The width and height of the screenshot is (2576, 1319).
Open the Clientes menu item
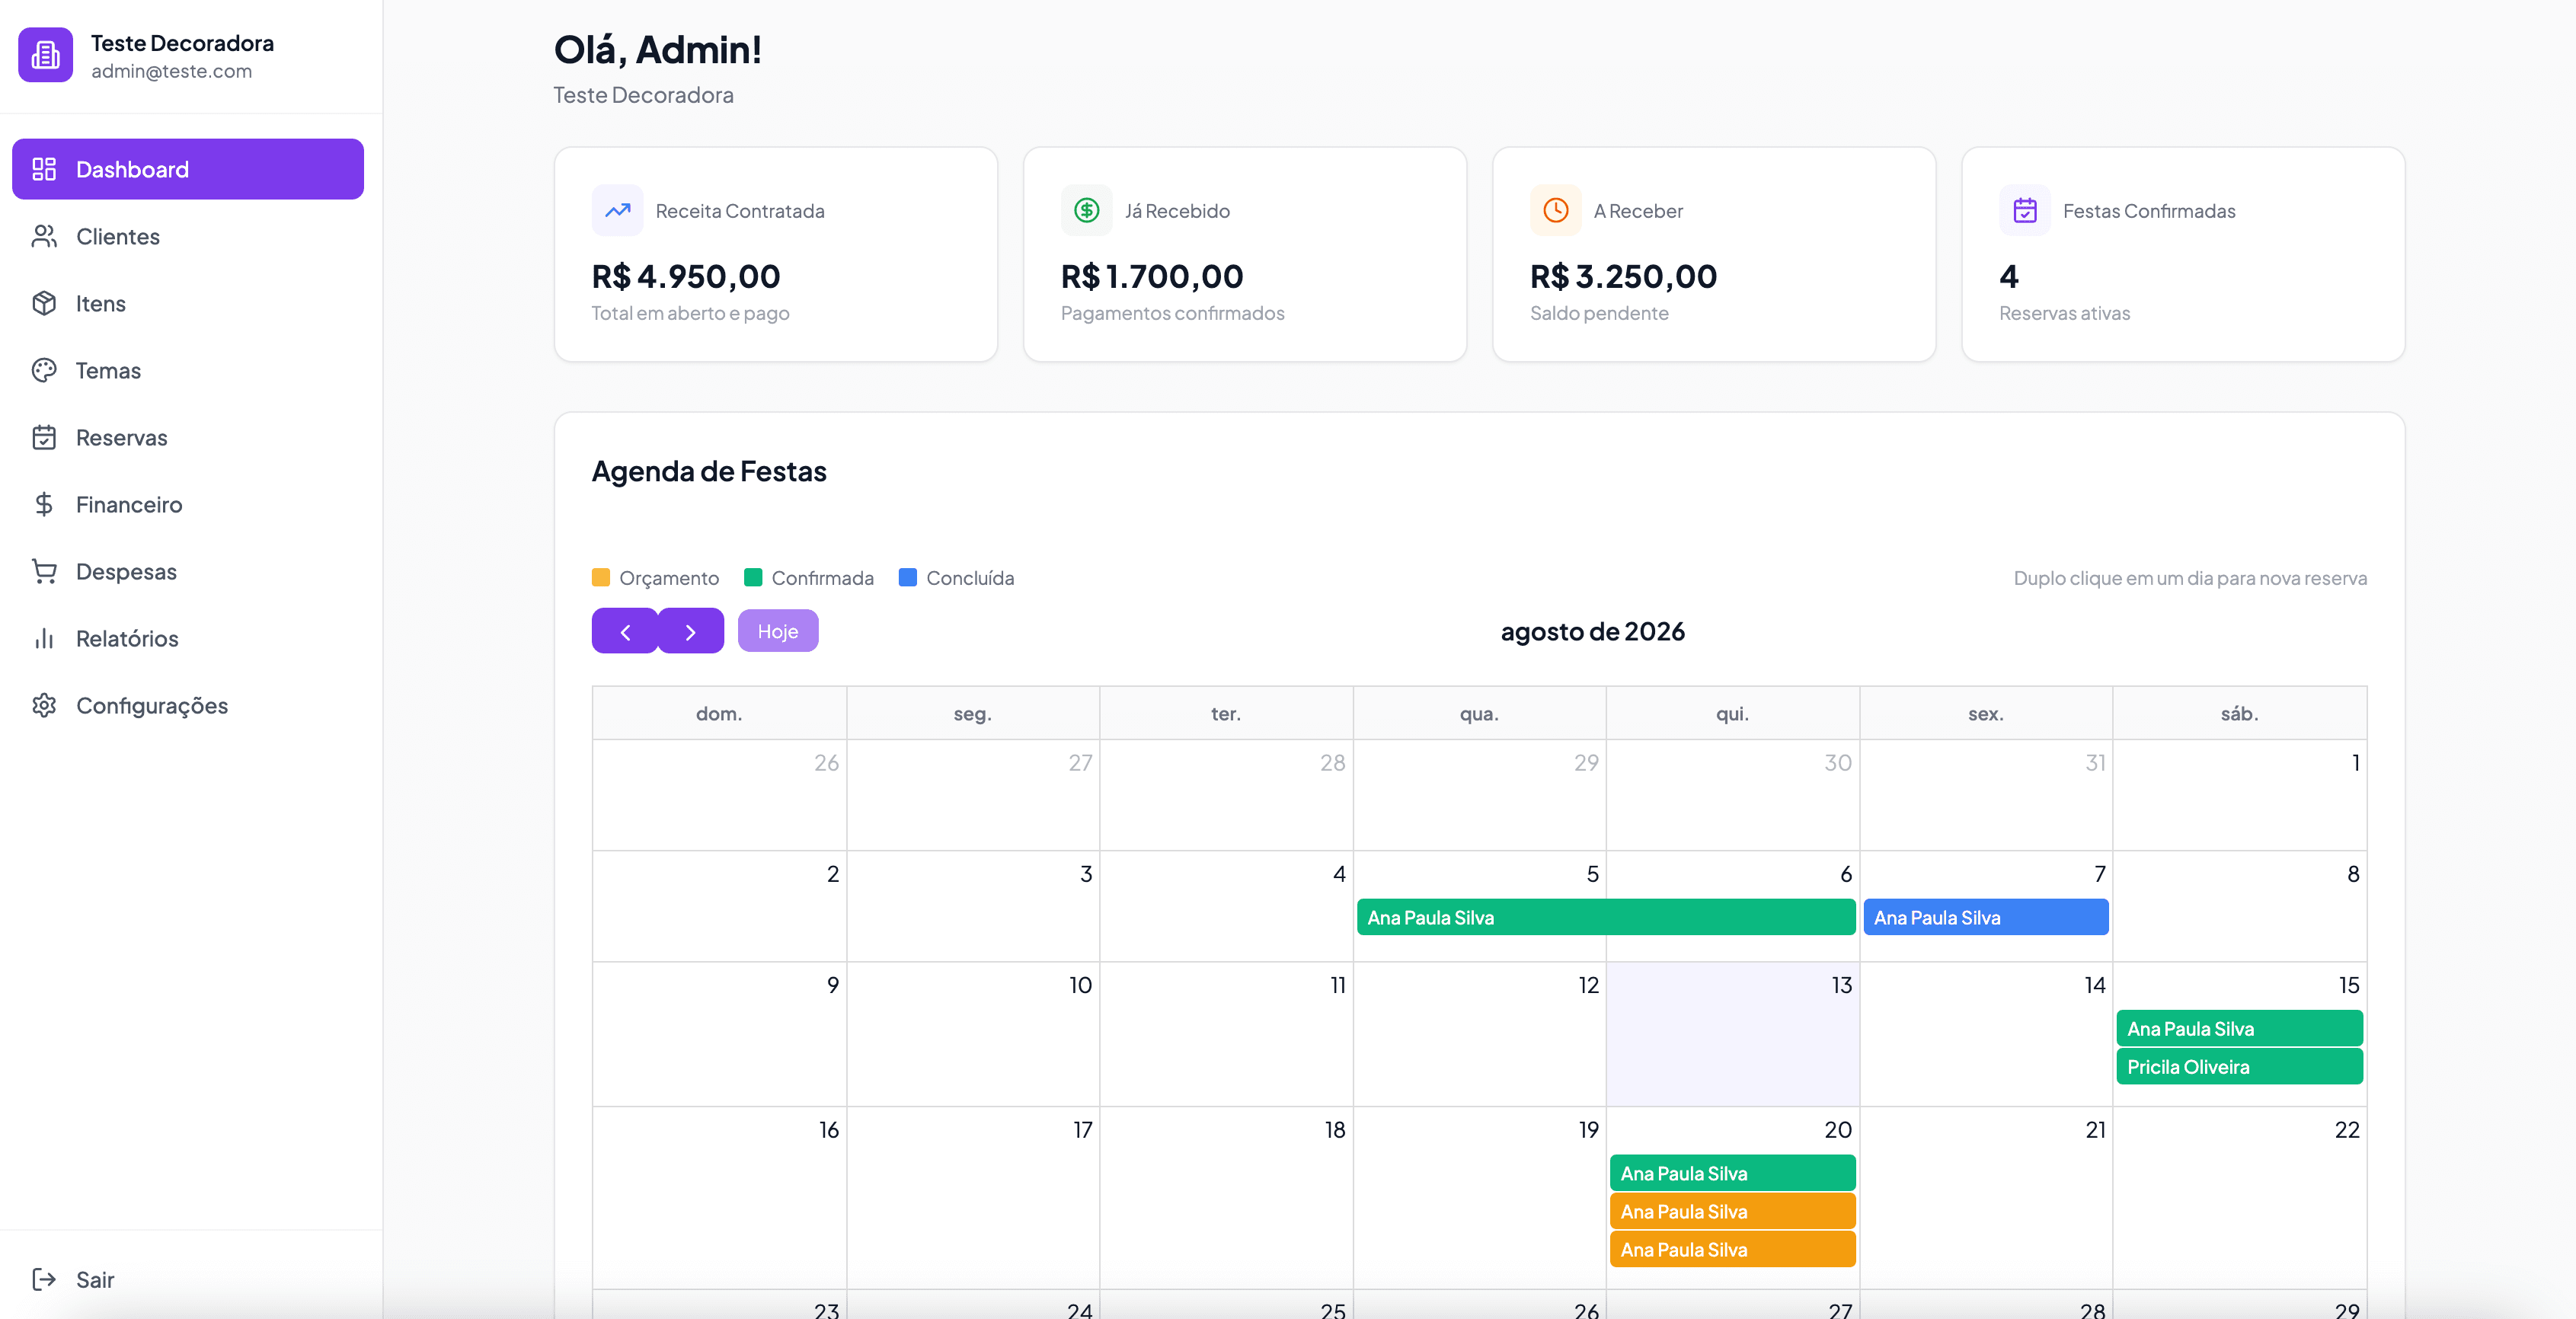point(188,236)
